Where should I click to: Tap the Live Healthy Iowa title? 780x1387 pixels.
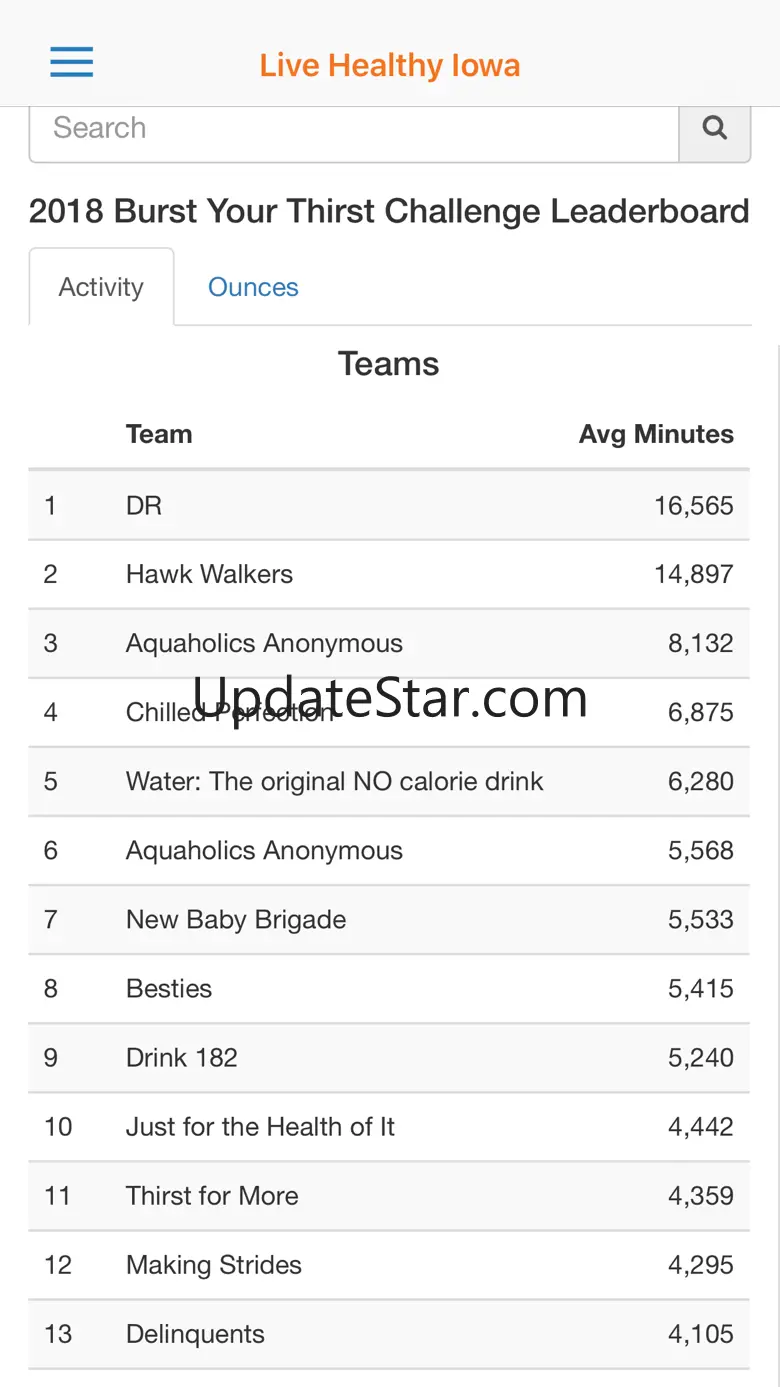(390, 66)
